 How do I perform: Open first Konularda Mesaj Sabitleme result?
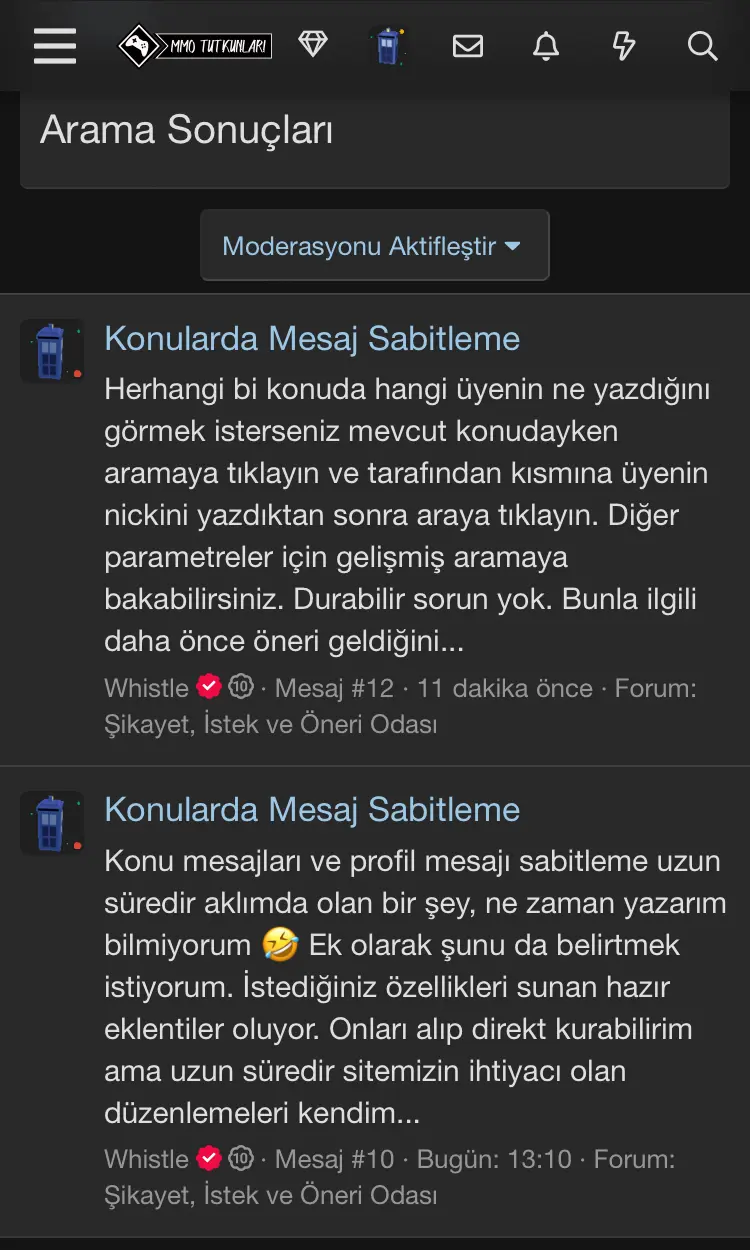pyautogui.click(x=312, y=339)
